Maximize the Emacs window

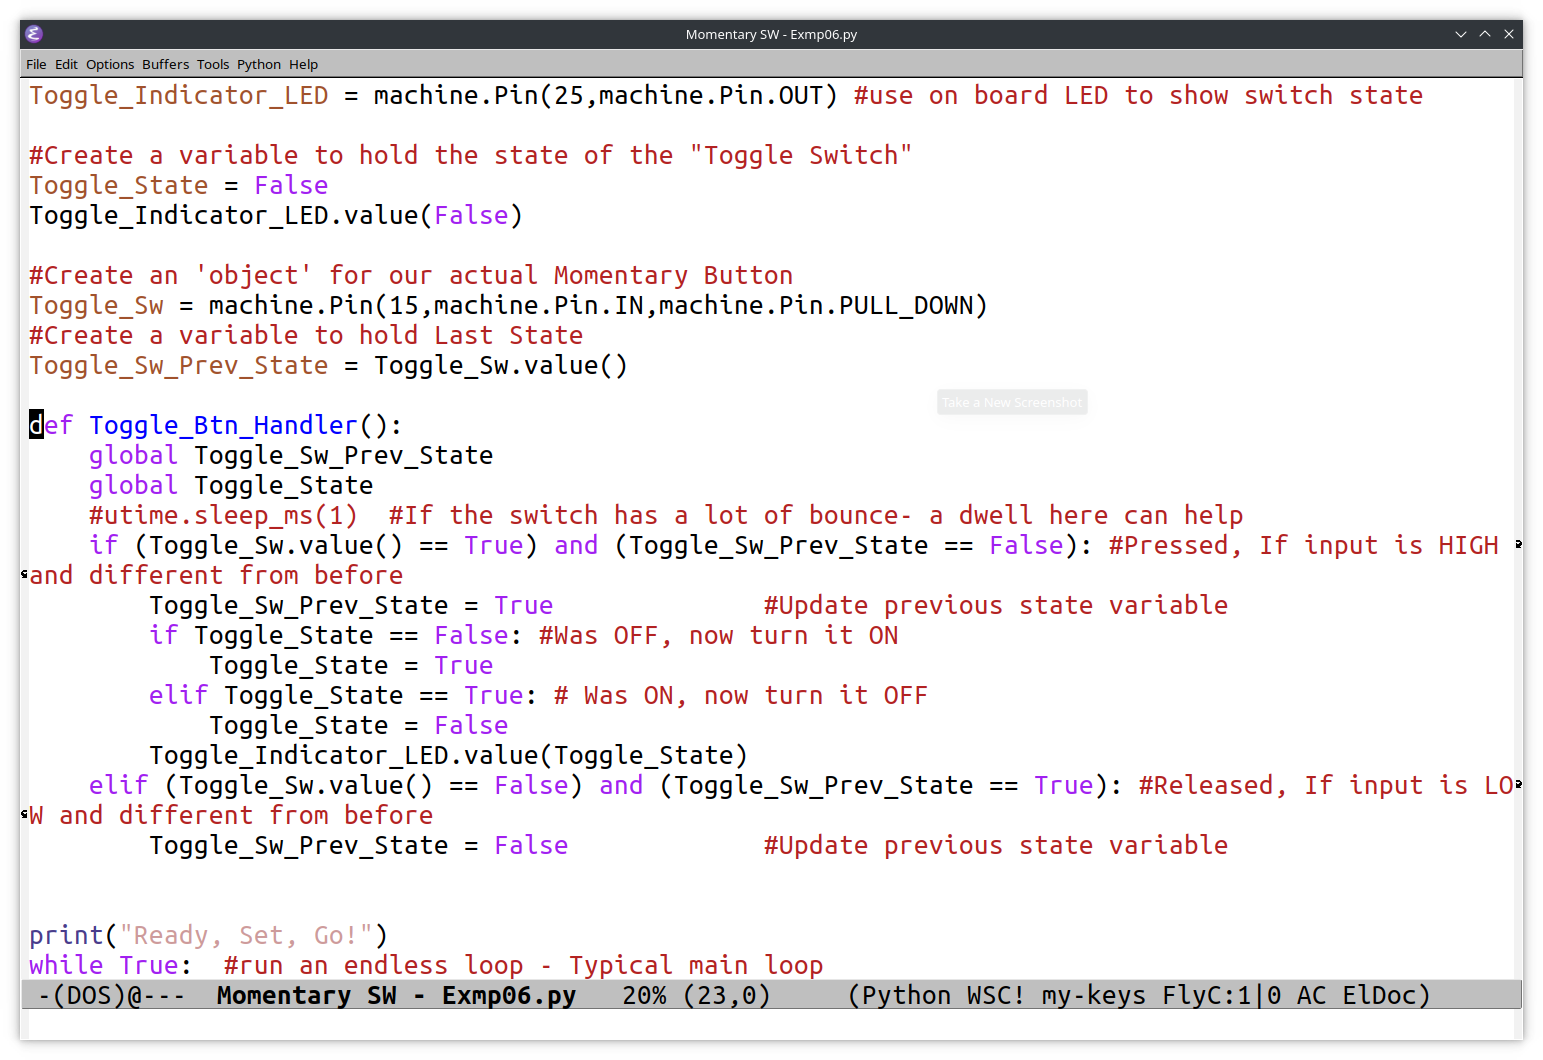coord(1485,34)
